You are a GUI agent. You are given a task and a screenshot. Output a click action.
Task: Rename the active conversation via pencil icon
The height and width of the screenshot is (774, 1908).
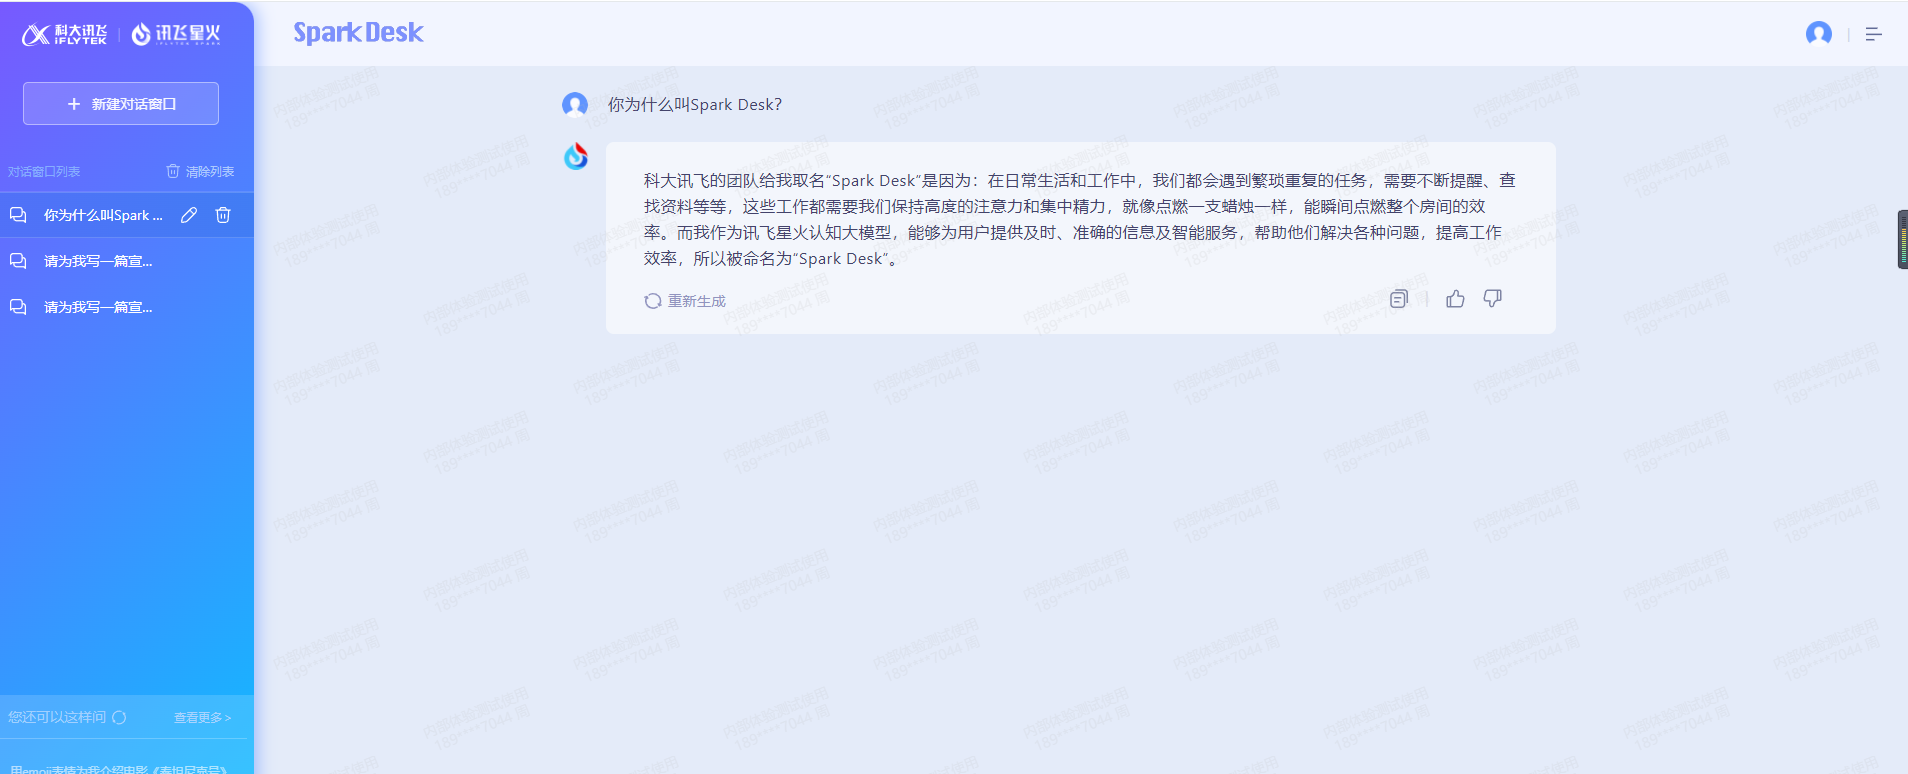pyautogui.click(x=189, y=215)
